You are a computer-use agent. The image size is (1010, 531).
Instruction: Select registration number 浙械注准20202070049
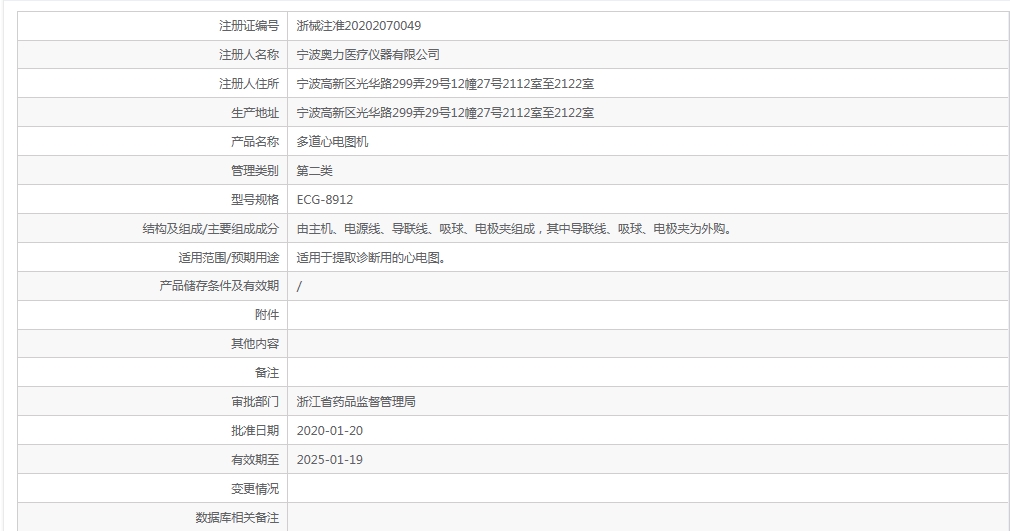coord(359,26)
